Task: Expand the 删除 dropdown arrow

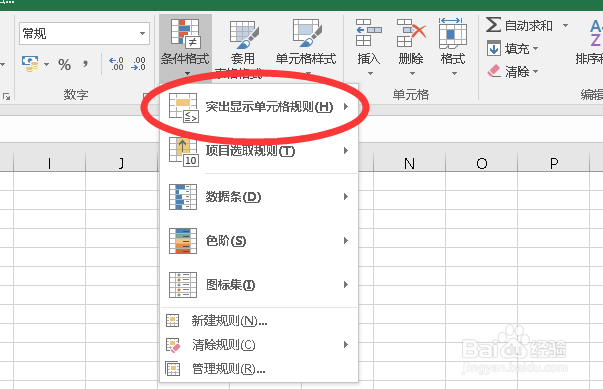Action: tap(412, 73)
